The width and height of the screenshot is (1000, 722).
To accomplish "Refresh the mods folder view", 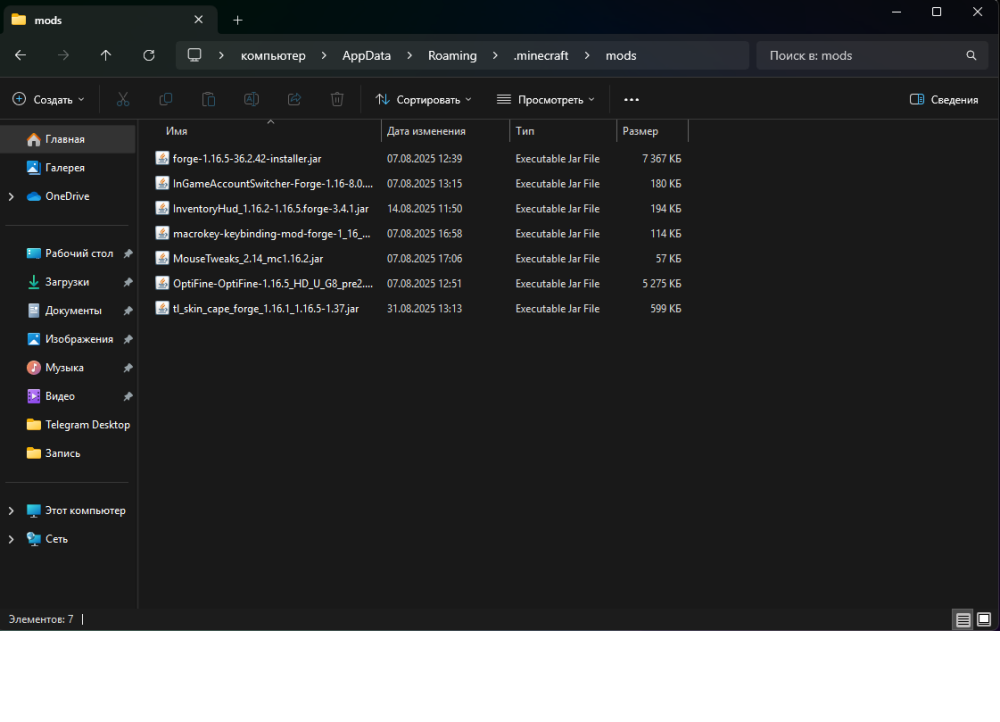I will (149, 55).
